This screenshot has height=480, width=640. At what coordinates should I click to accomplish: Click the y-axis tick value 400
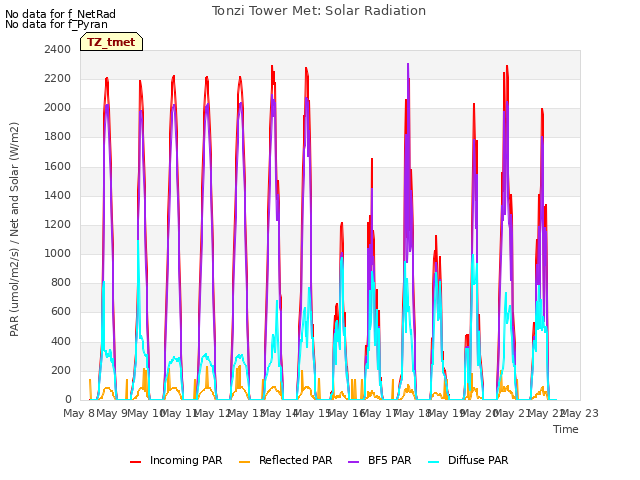click(61, 341)
